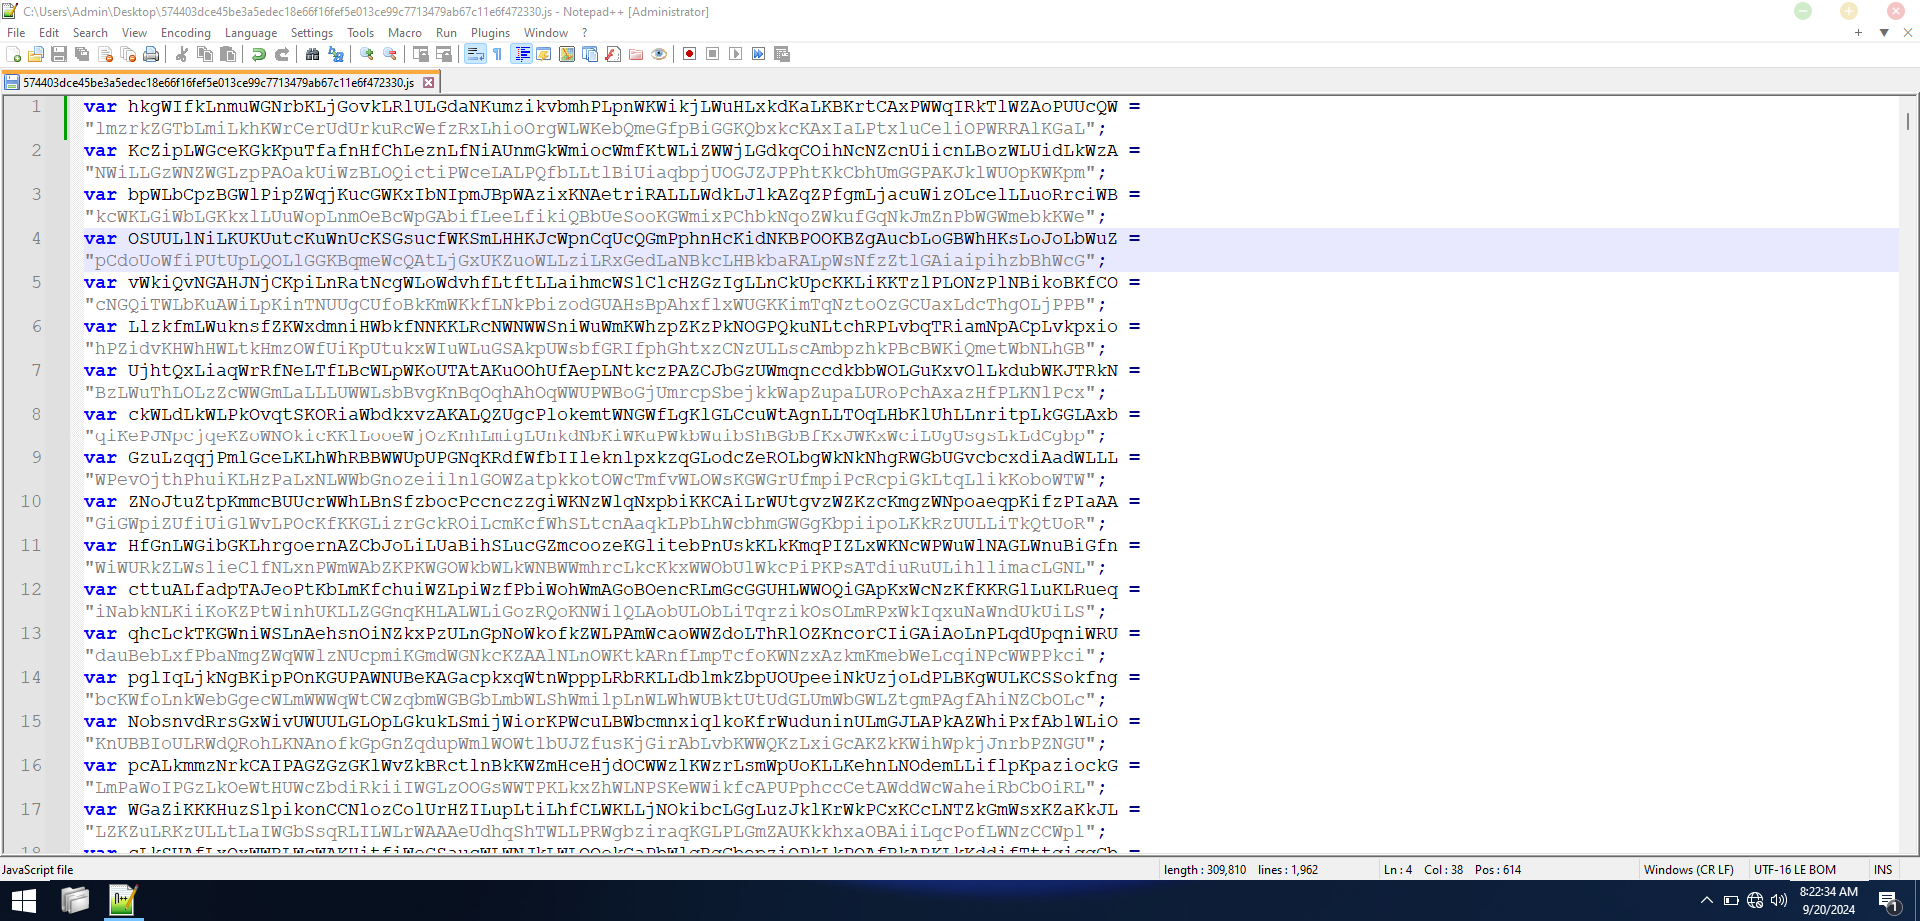
Task: Click the Zoom In magnifier icon
Action: (367, 54)
